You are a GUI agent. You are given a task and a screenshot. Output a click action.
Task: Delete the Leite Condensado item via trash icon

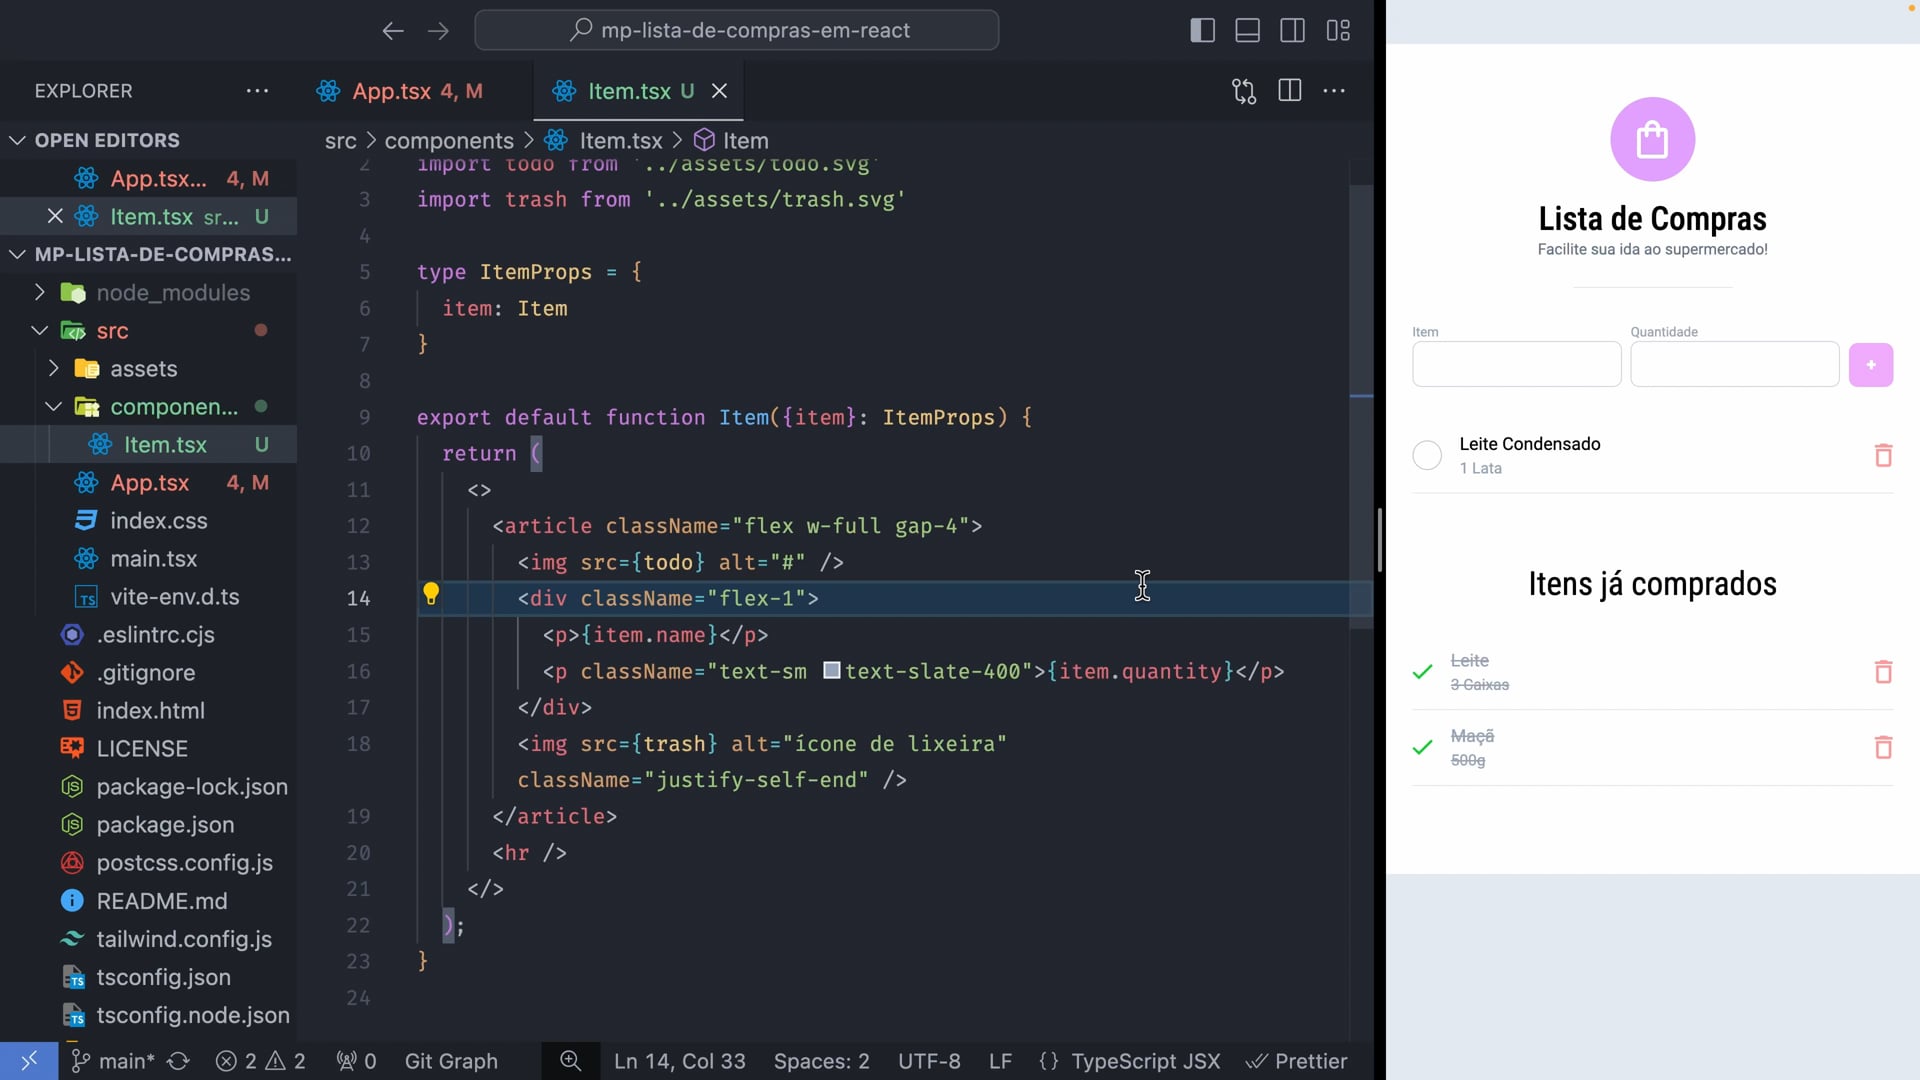(1883, 456)
